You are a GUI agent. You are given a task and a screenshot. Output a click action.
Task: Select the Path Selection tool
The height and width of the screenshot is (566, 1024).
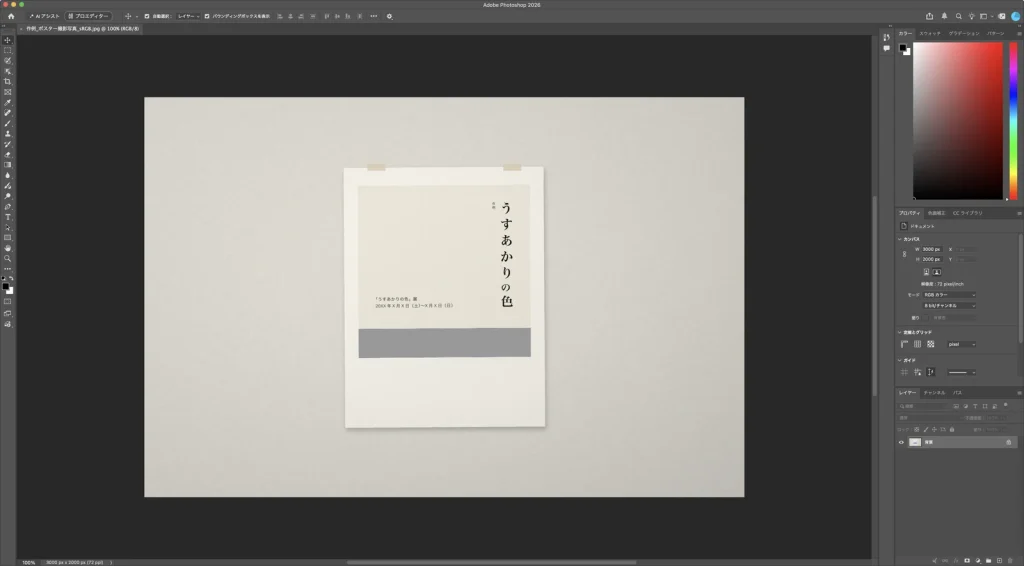(x=8, y=228)
